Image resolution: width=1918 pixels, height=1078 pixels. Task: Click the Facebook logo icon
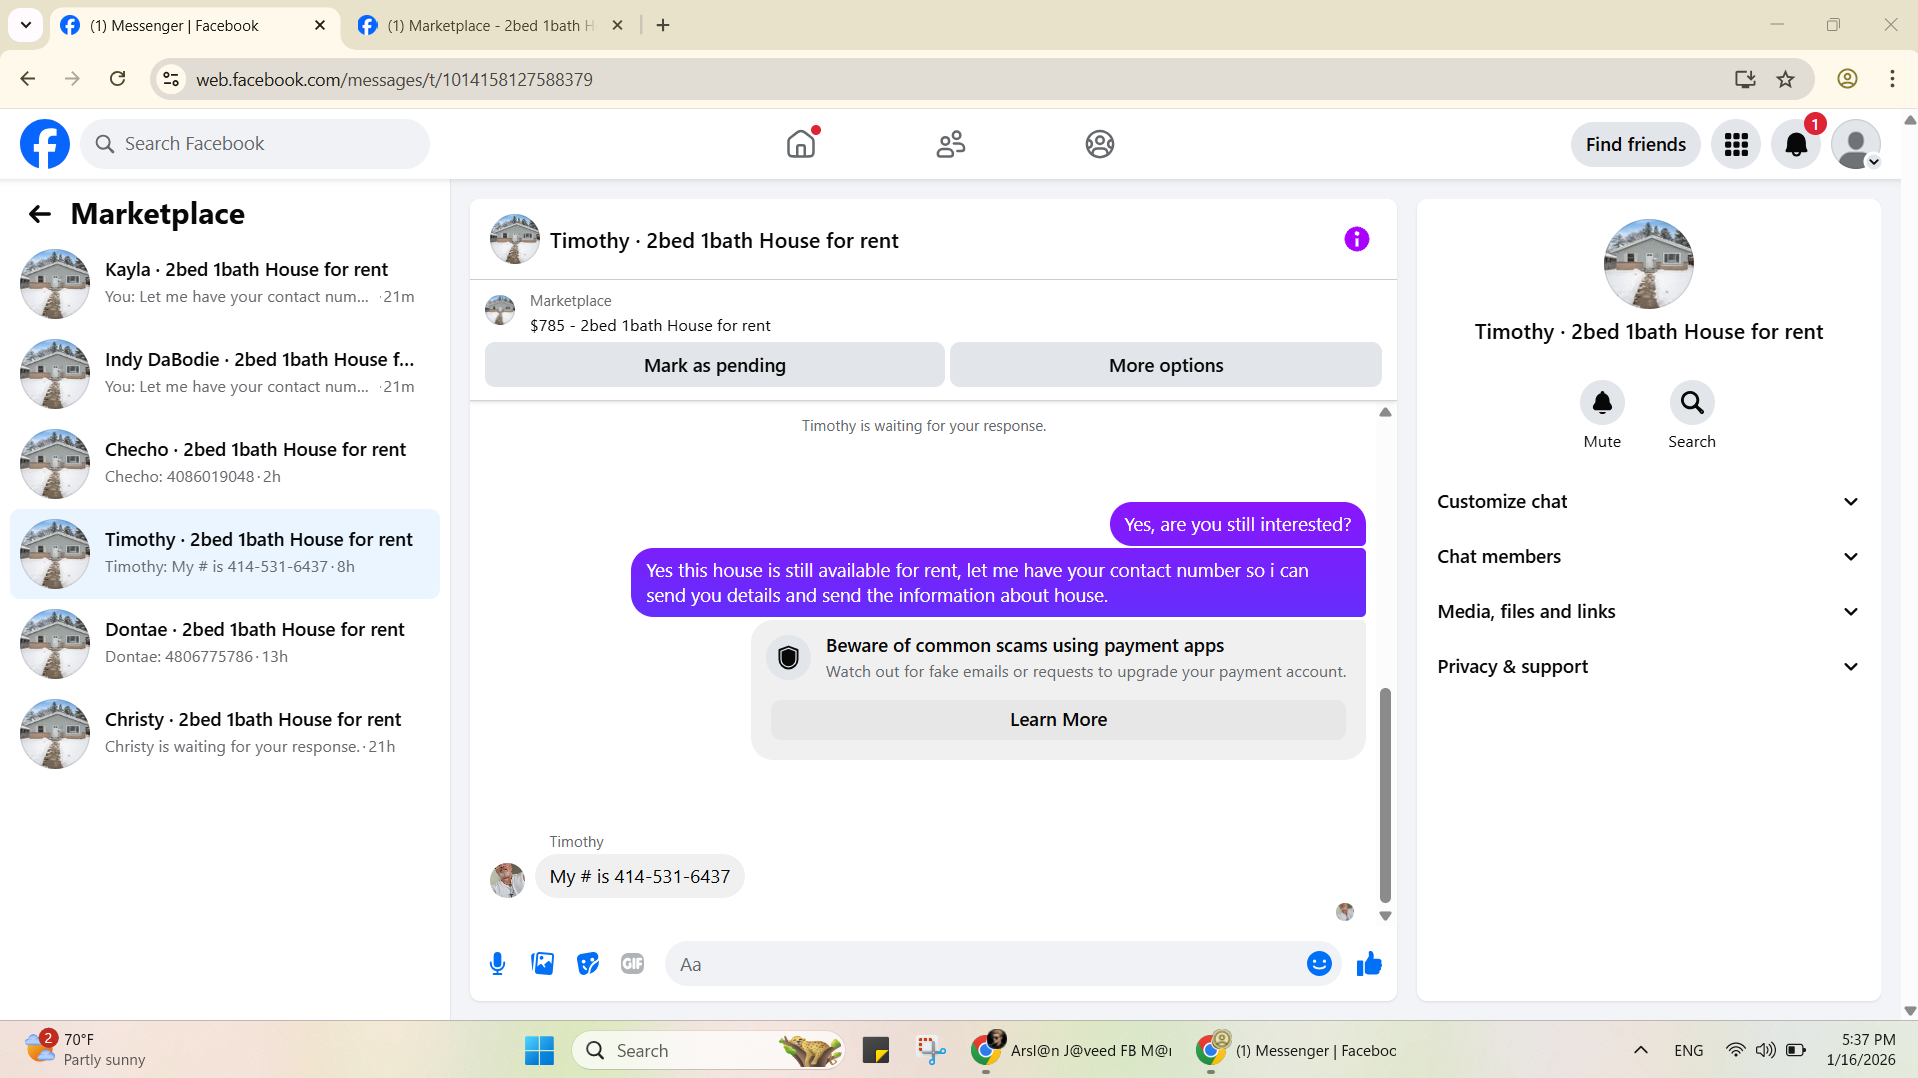45,144
